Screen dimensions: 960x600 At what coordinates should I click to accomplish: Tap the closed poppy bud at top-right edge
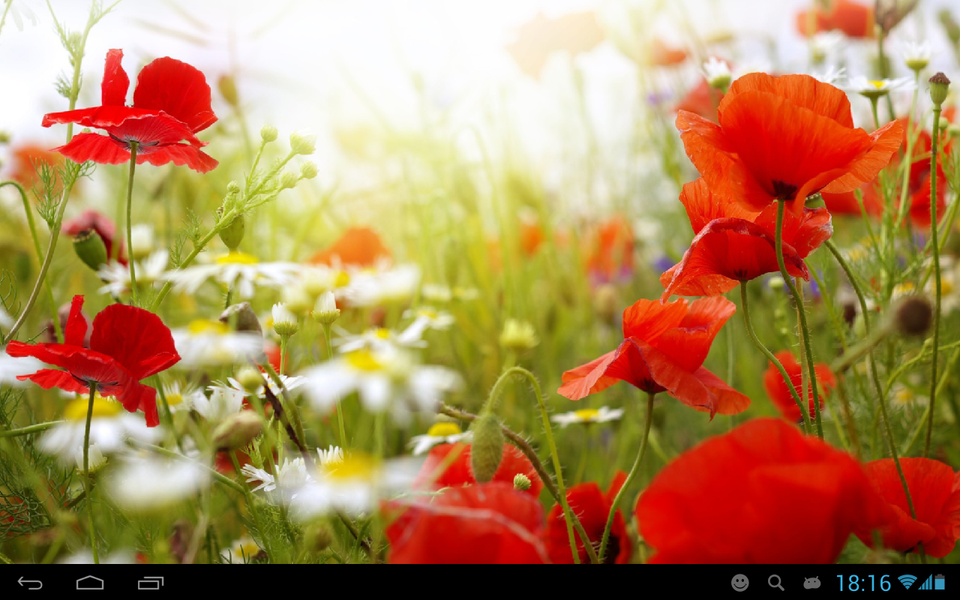click(938, 88)
